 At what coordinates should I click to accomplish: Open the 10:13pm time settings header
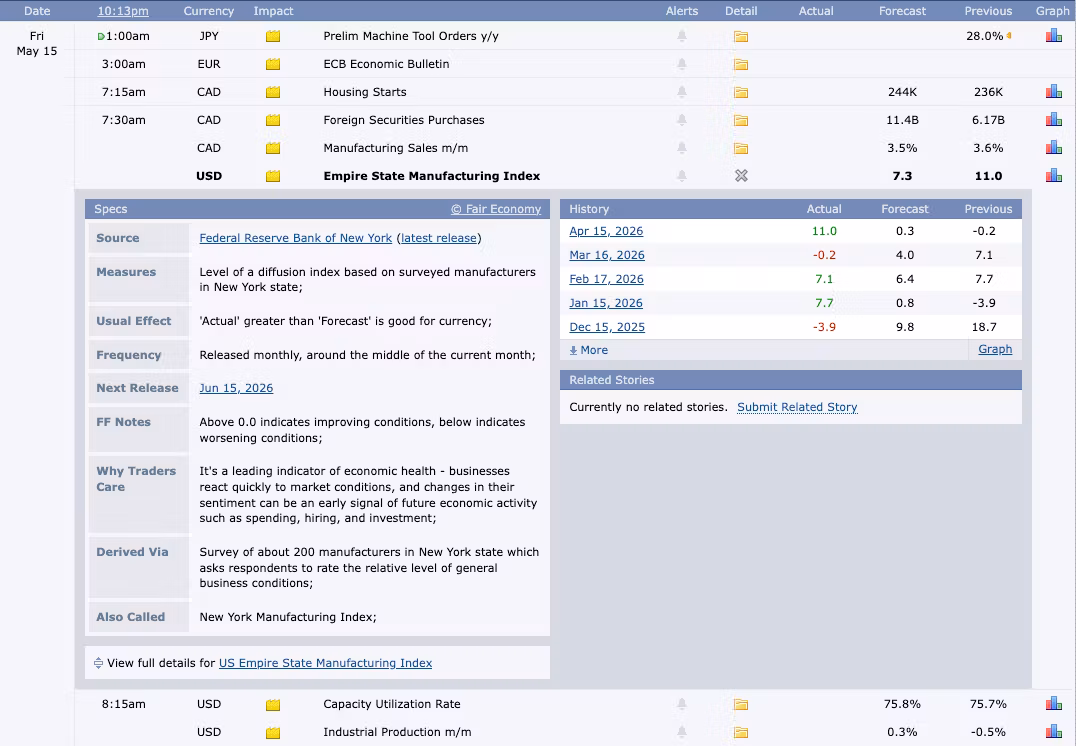point(123,11)
